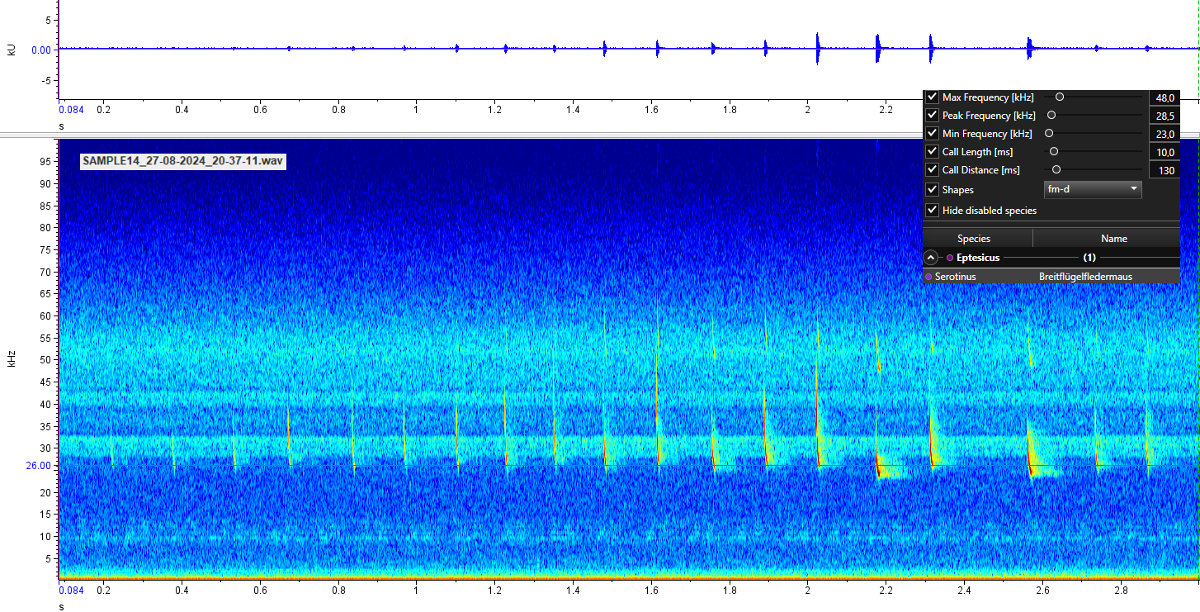1200x612 pixels.
Task: Click the Call Length value field 10,0
Action: tap(1163, 151)
